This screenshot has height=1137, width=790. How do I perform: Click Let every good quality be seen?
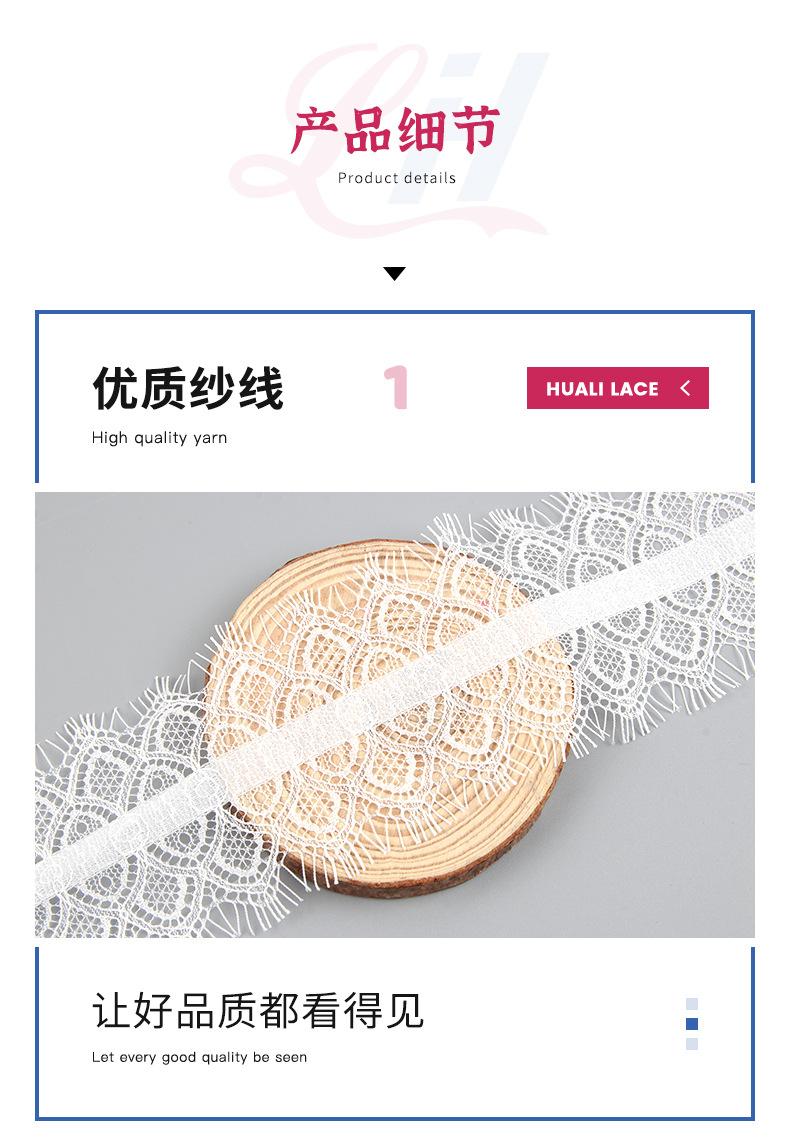(199, 1057)
